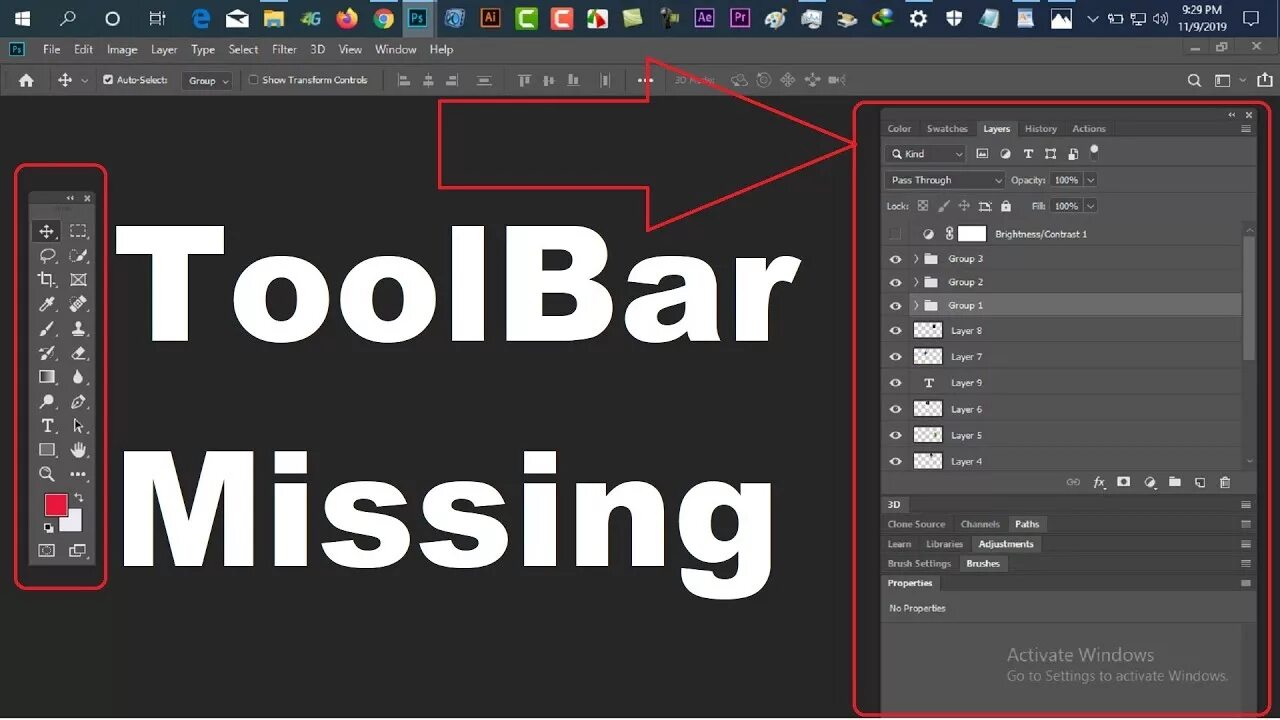Enable Show Transform Controls
The width and height of the screenshot is (1280, 720).
point(253,79)
